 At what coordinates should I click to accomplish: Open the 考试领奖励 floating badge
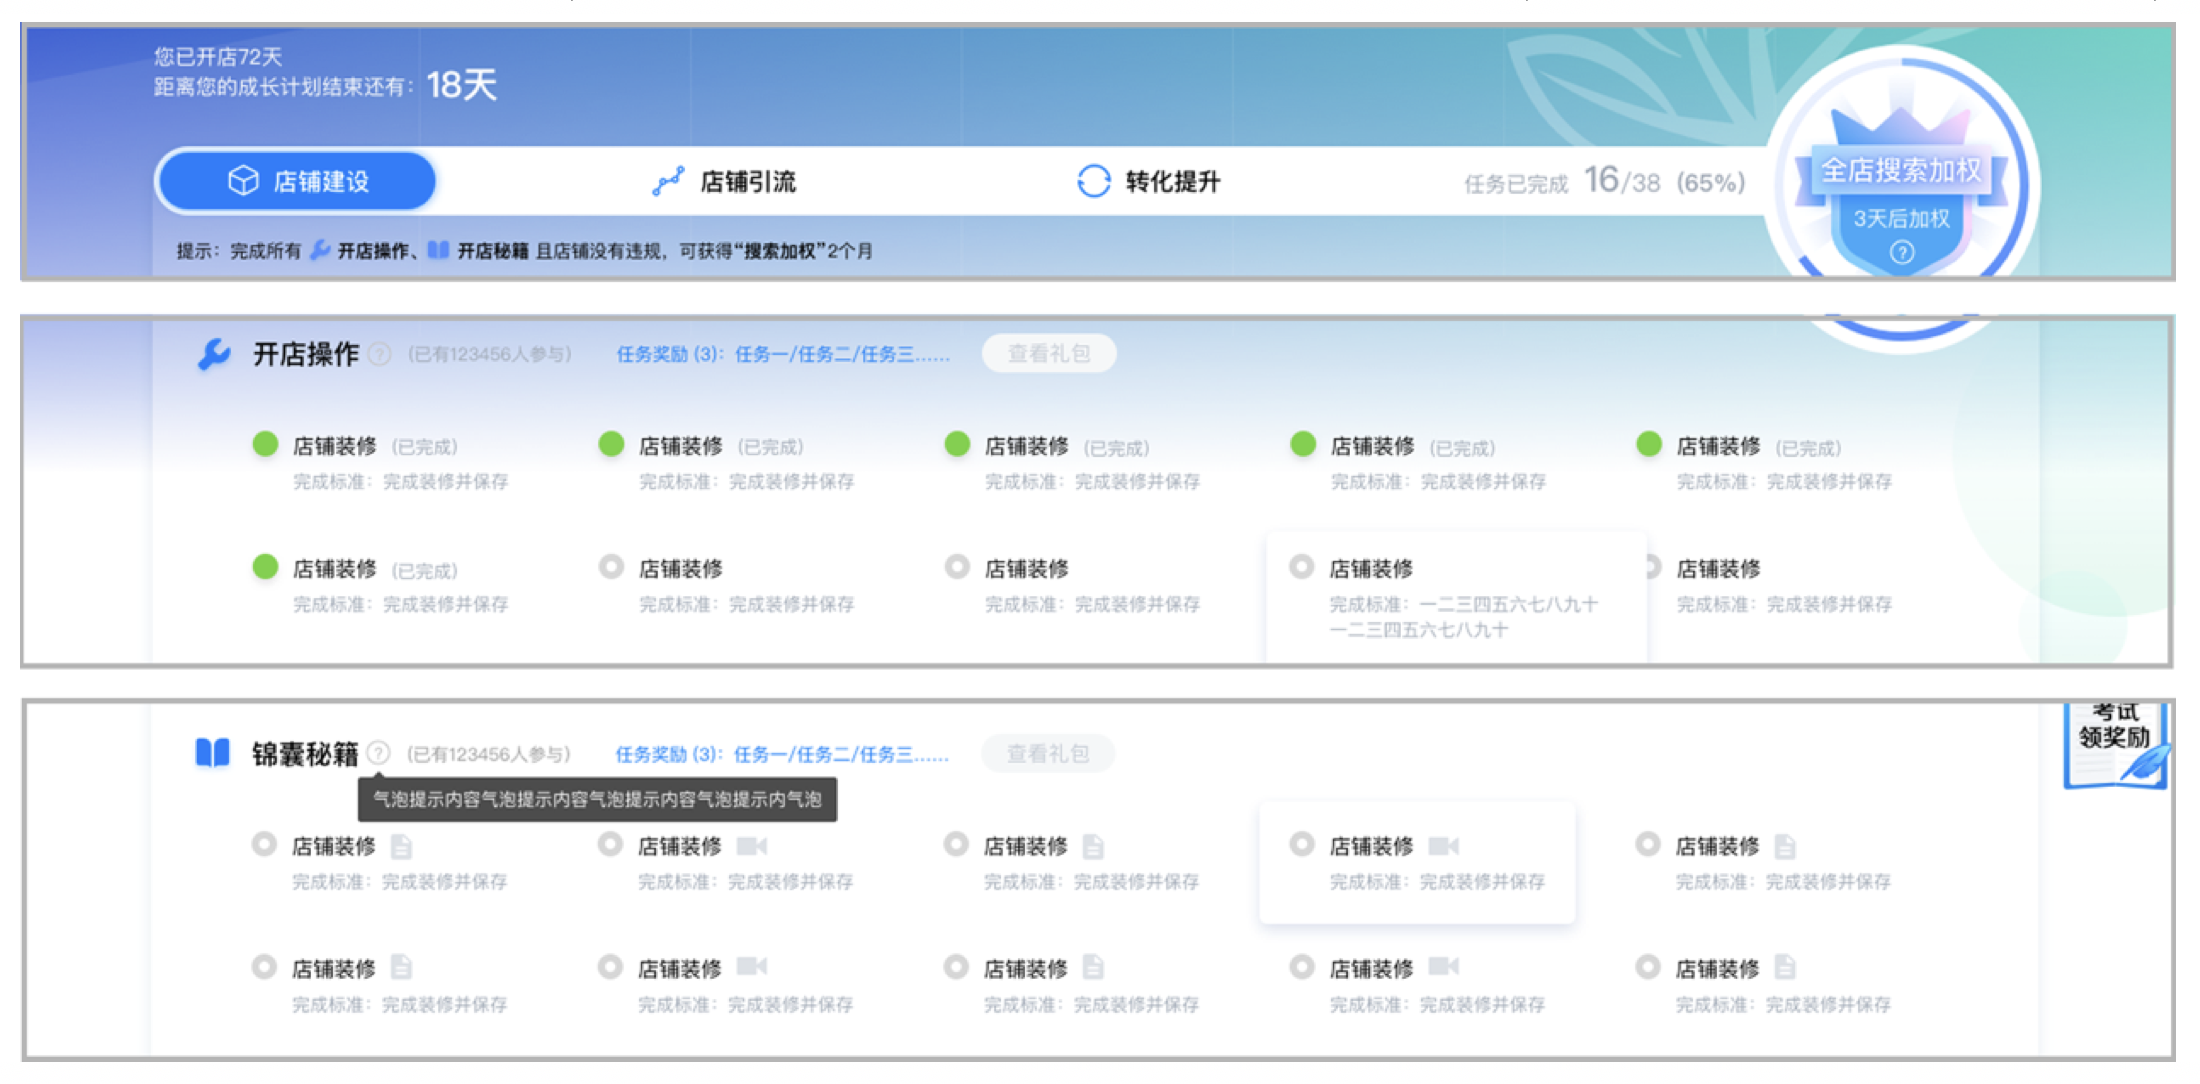(x=2114, y=745)
